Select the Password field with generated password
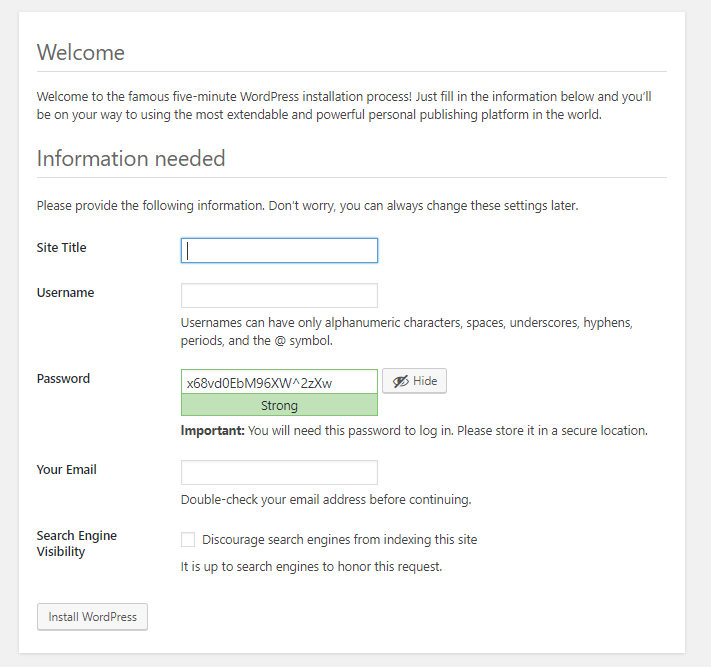The height and width of the screenshot is (667, 711). (279, 382)
